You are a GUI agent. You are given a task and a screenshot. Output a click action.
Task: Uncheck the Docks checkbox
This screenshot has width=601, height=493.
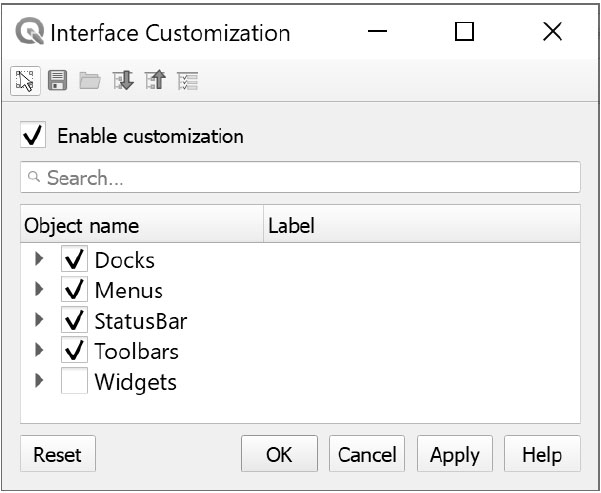click(74, 260)
